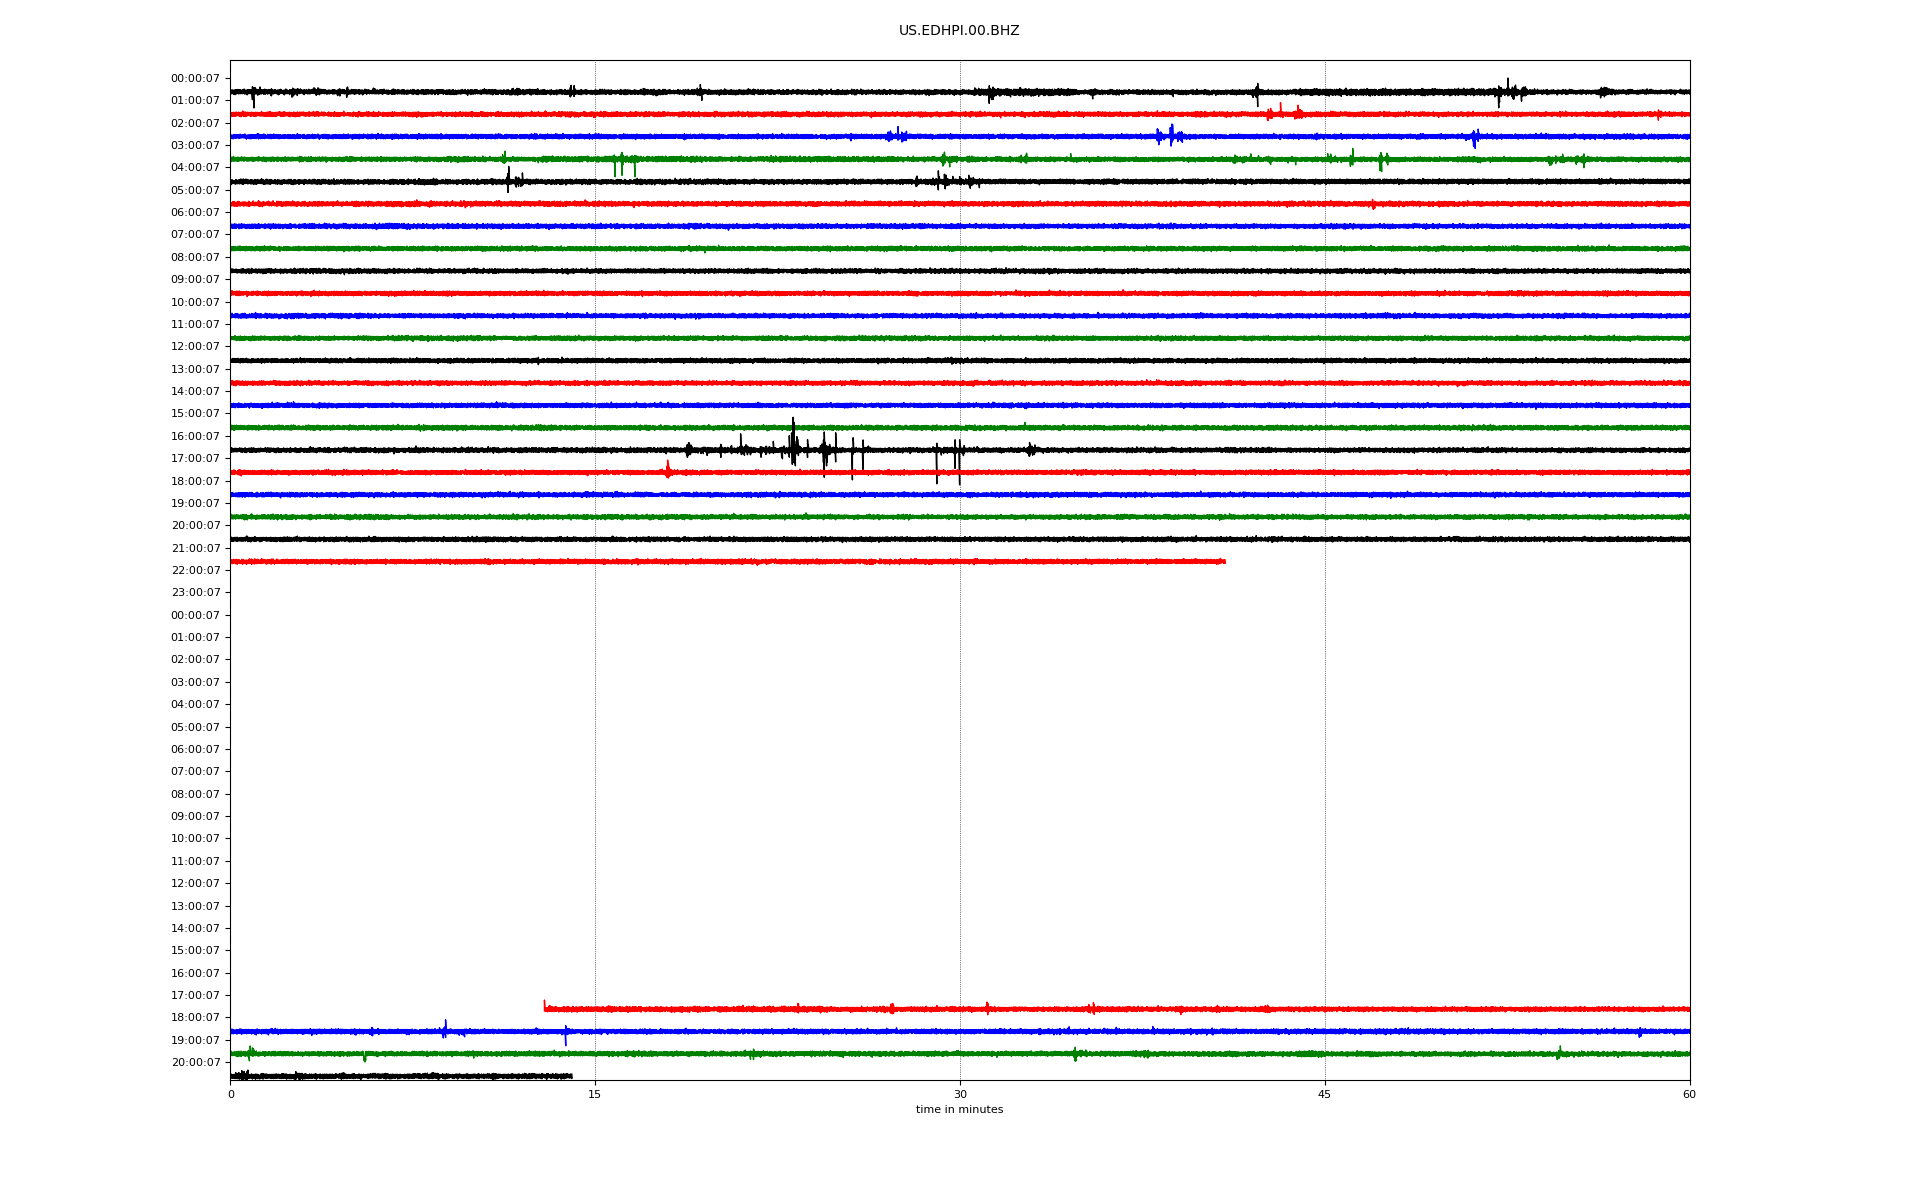Click the topmost 00:00:07 time label
Image resolution: width=1920 pixels, height=1200 pixels.
click(x=195, y=78)
